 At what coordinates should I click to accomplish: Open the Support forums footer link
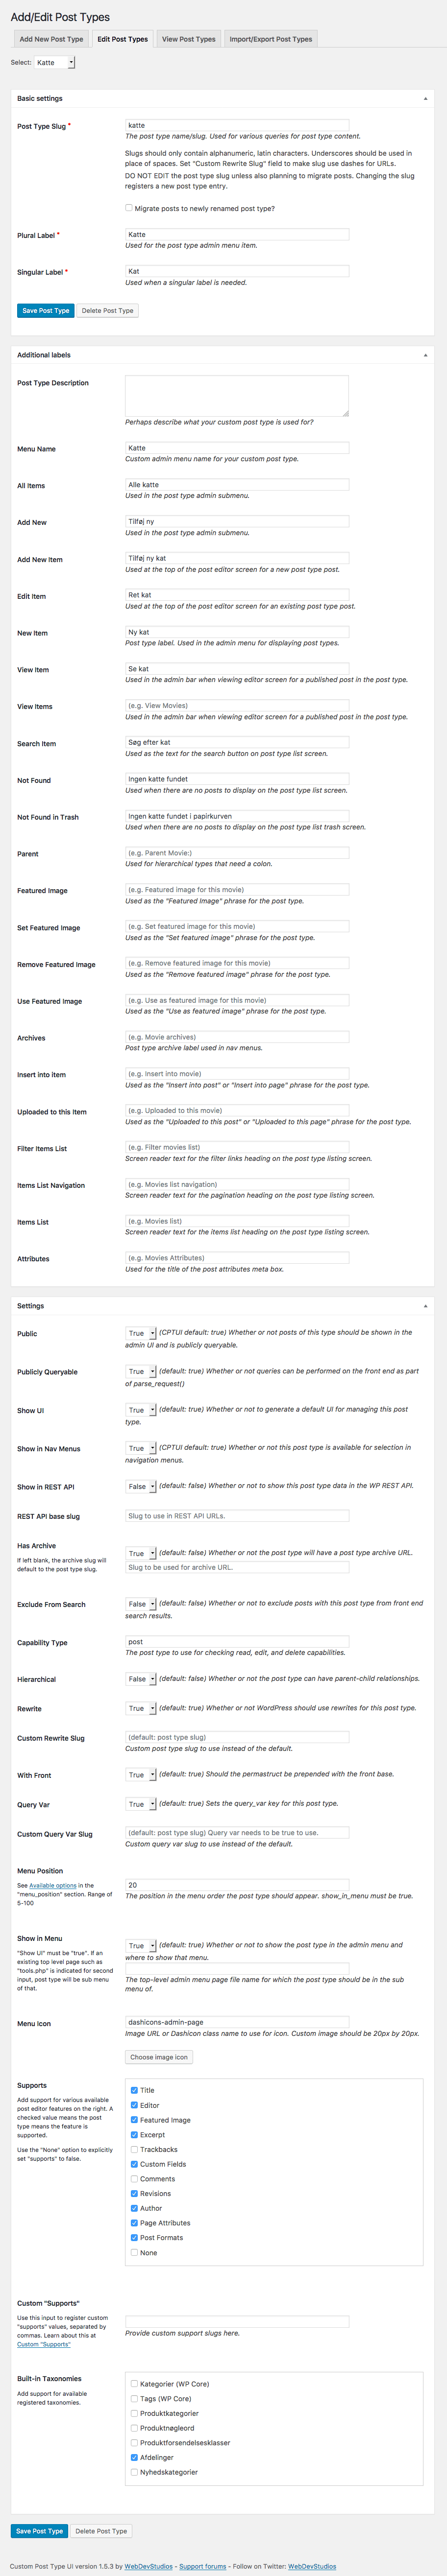[x=202, y=2566]
